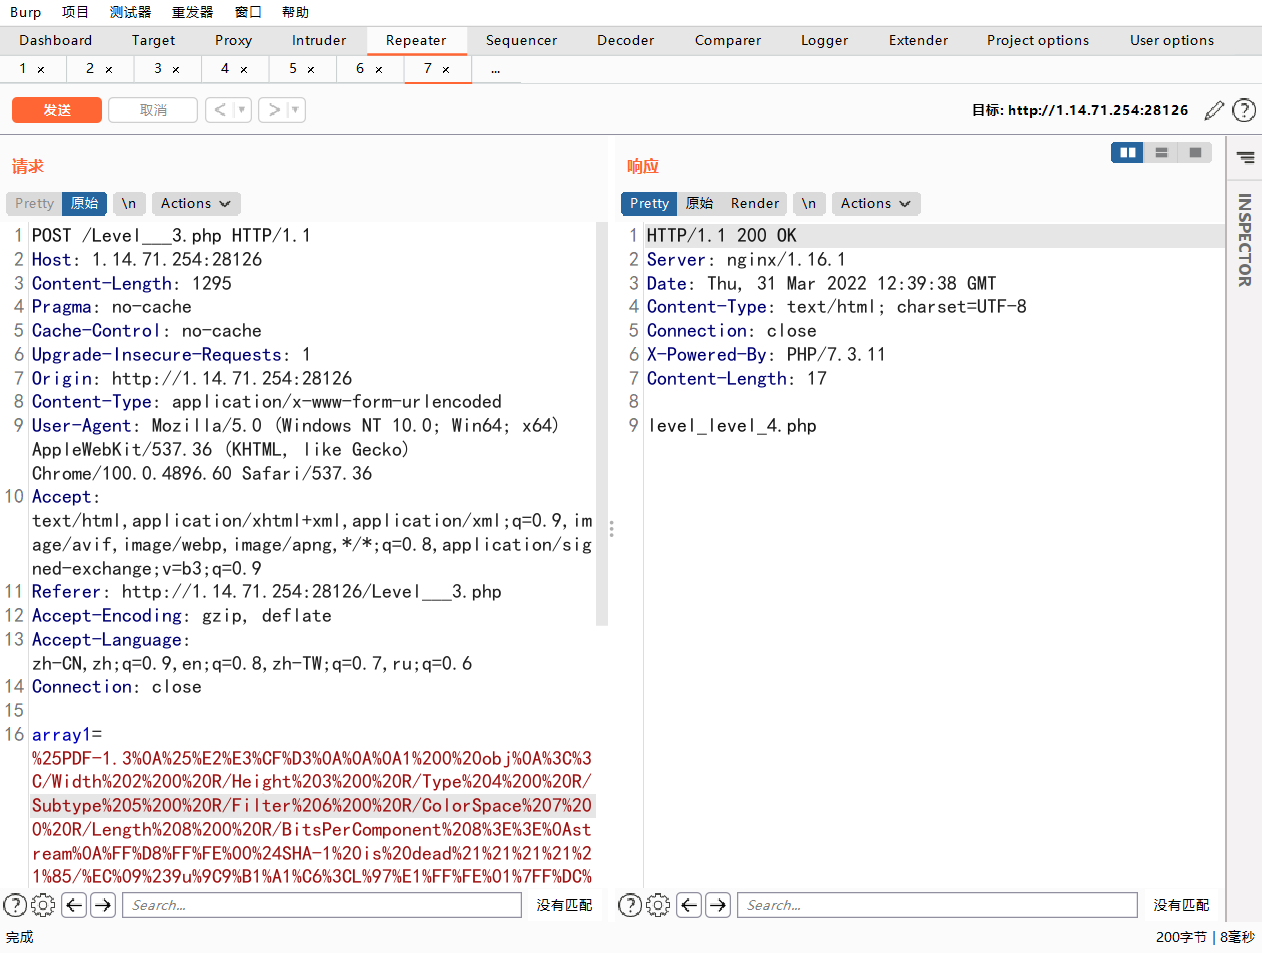Select the side-by-side layout view icon
The height and width of the screenshot is (953, 1262).
pyautogui.click(x=1127, y=153)
